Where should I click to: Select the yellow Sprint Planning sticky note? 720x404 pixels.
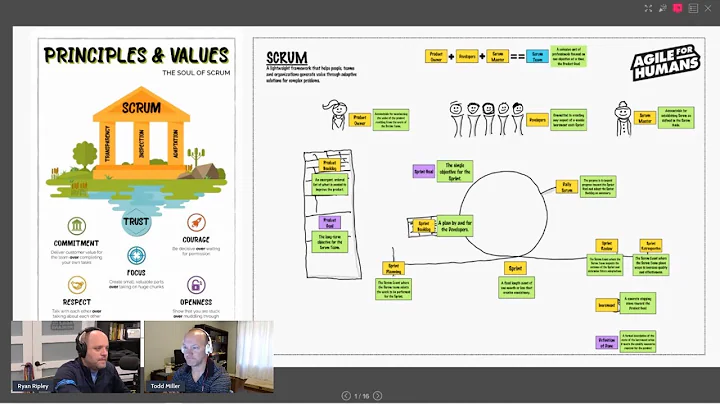(394, 268)
